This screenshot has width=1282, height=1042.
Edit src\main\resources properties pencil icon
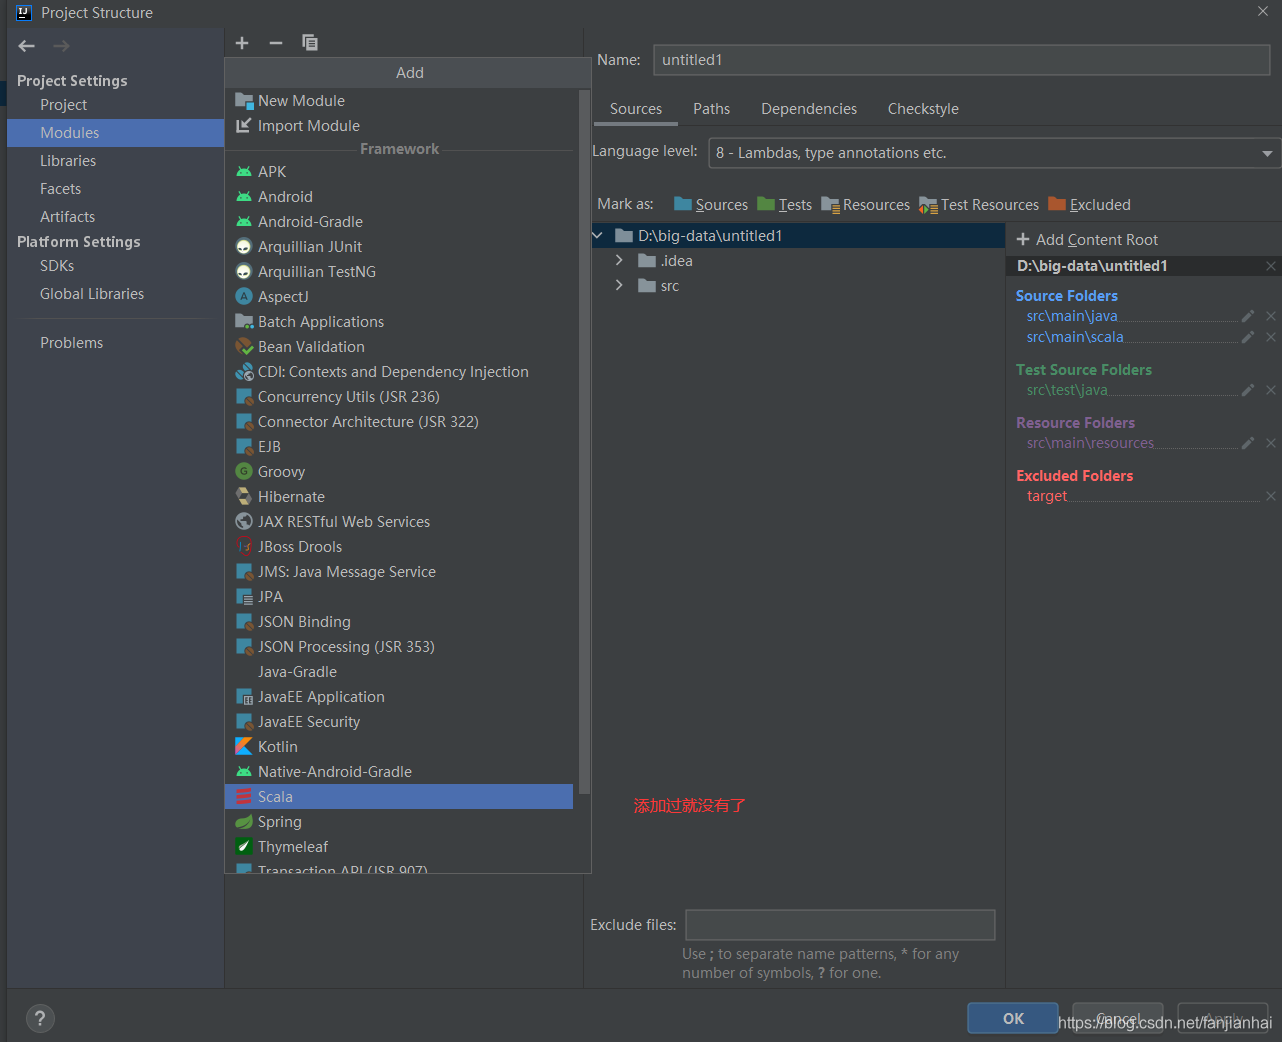pos(1248,443)
